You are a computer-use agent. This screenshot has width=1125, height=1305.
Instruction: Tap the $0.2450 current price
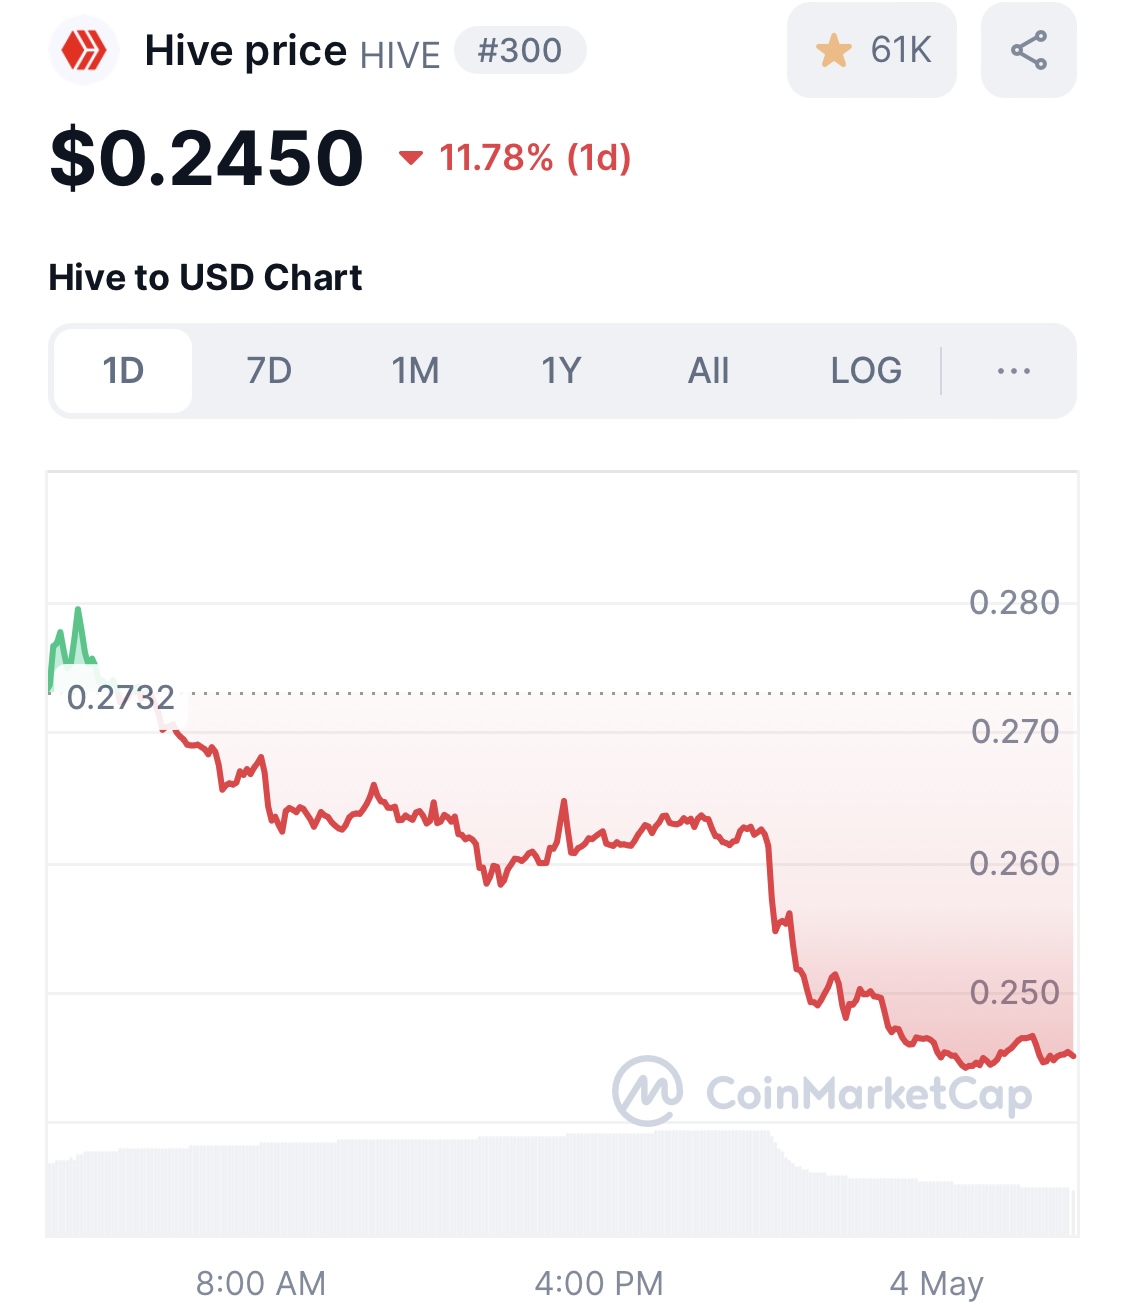coord(207,158)
